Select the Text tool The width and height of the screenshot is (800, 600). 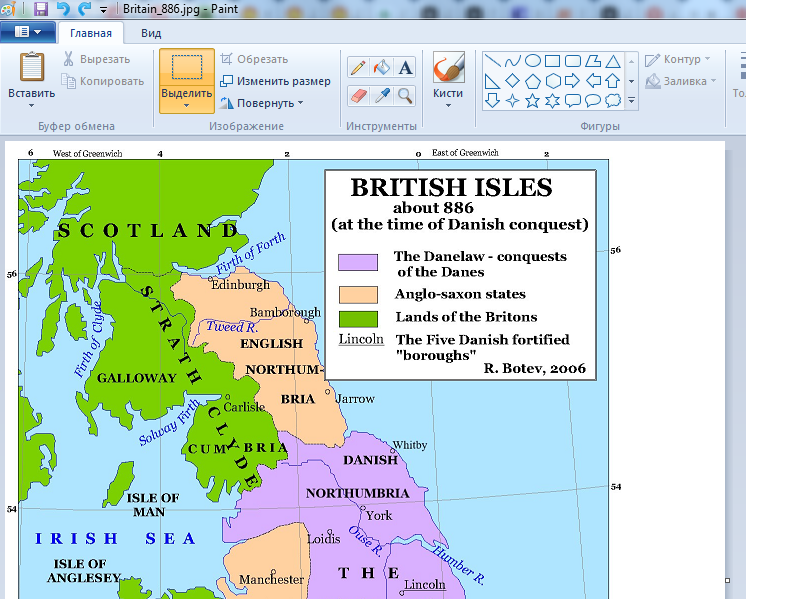click(x=406, y=67)
